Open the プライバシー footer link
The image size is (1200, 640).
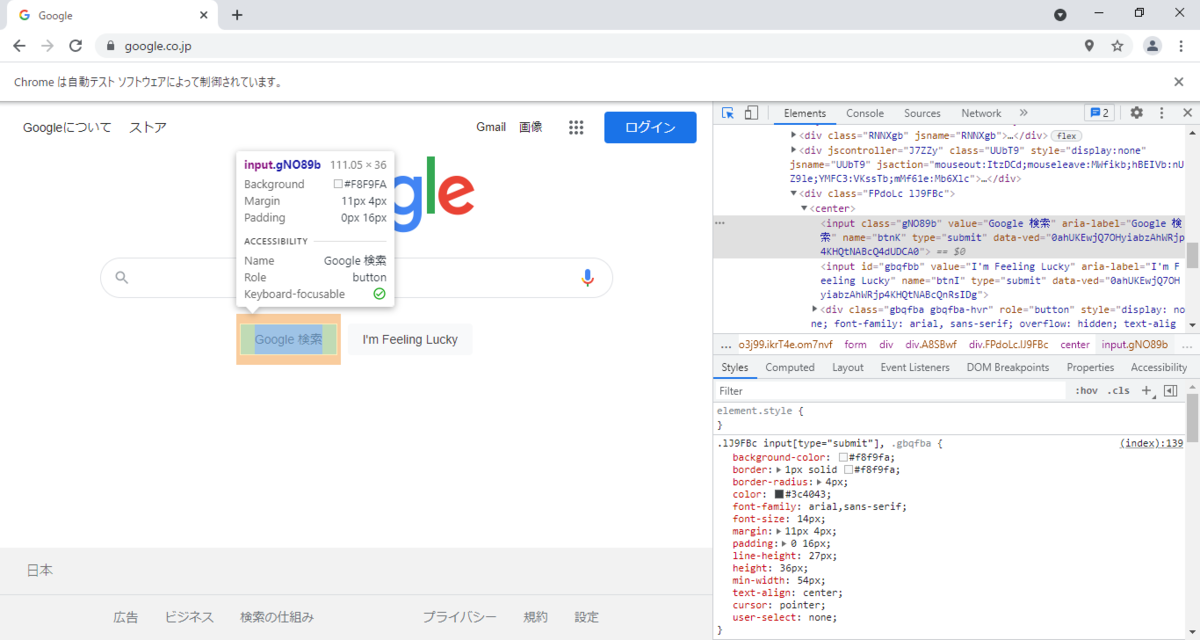click(x=459, y=617)
